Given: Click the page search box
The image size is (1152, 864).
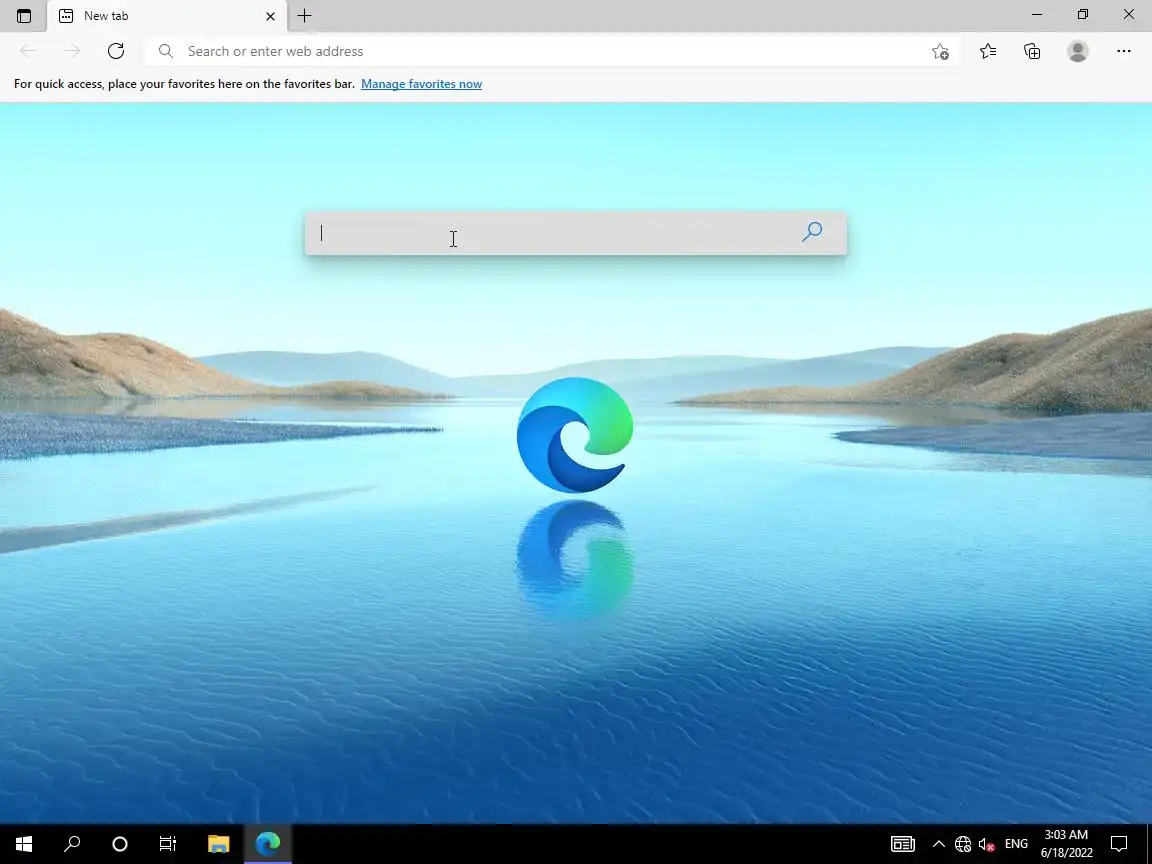Looking at the screenshot, I should [x=576, y=234].
